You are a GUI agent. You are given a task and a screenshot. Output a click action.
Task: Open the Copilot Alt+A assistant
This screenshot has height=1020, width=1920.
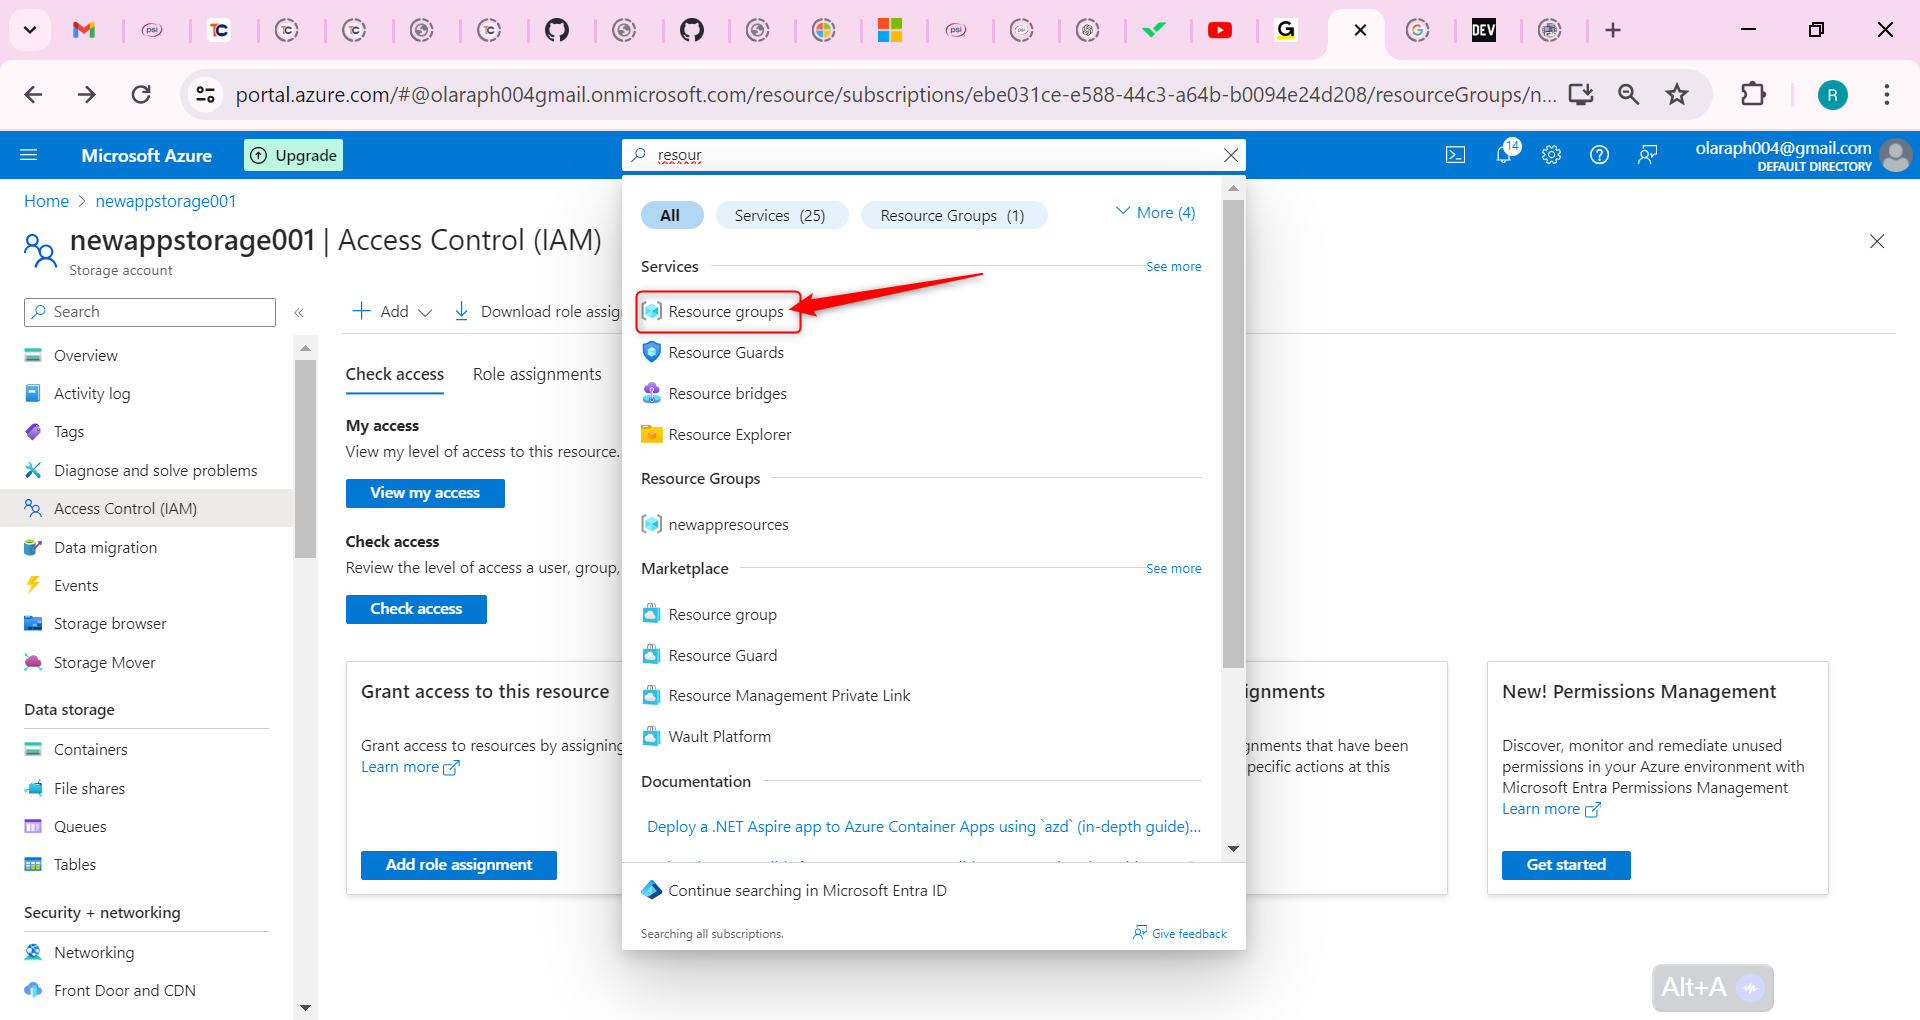(1711, 987)
